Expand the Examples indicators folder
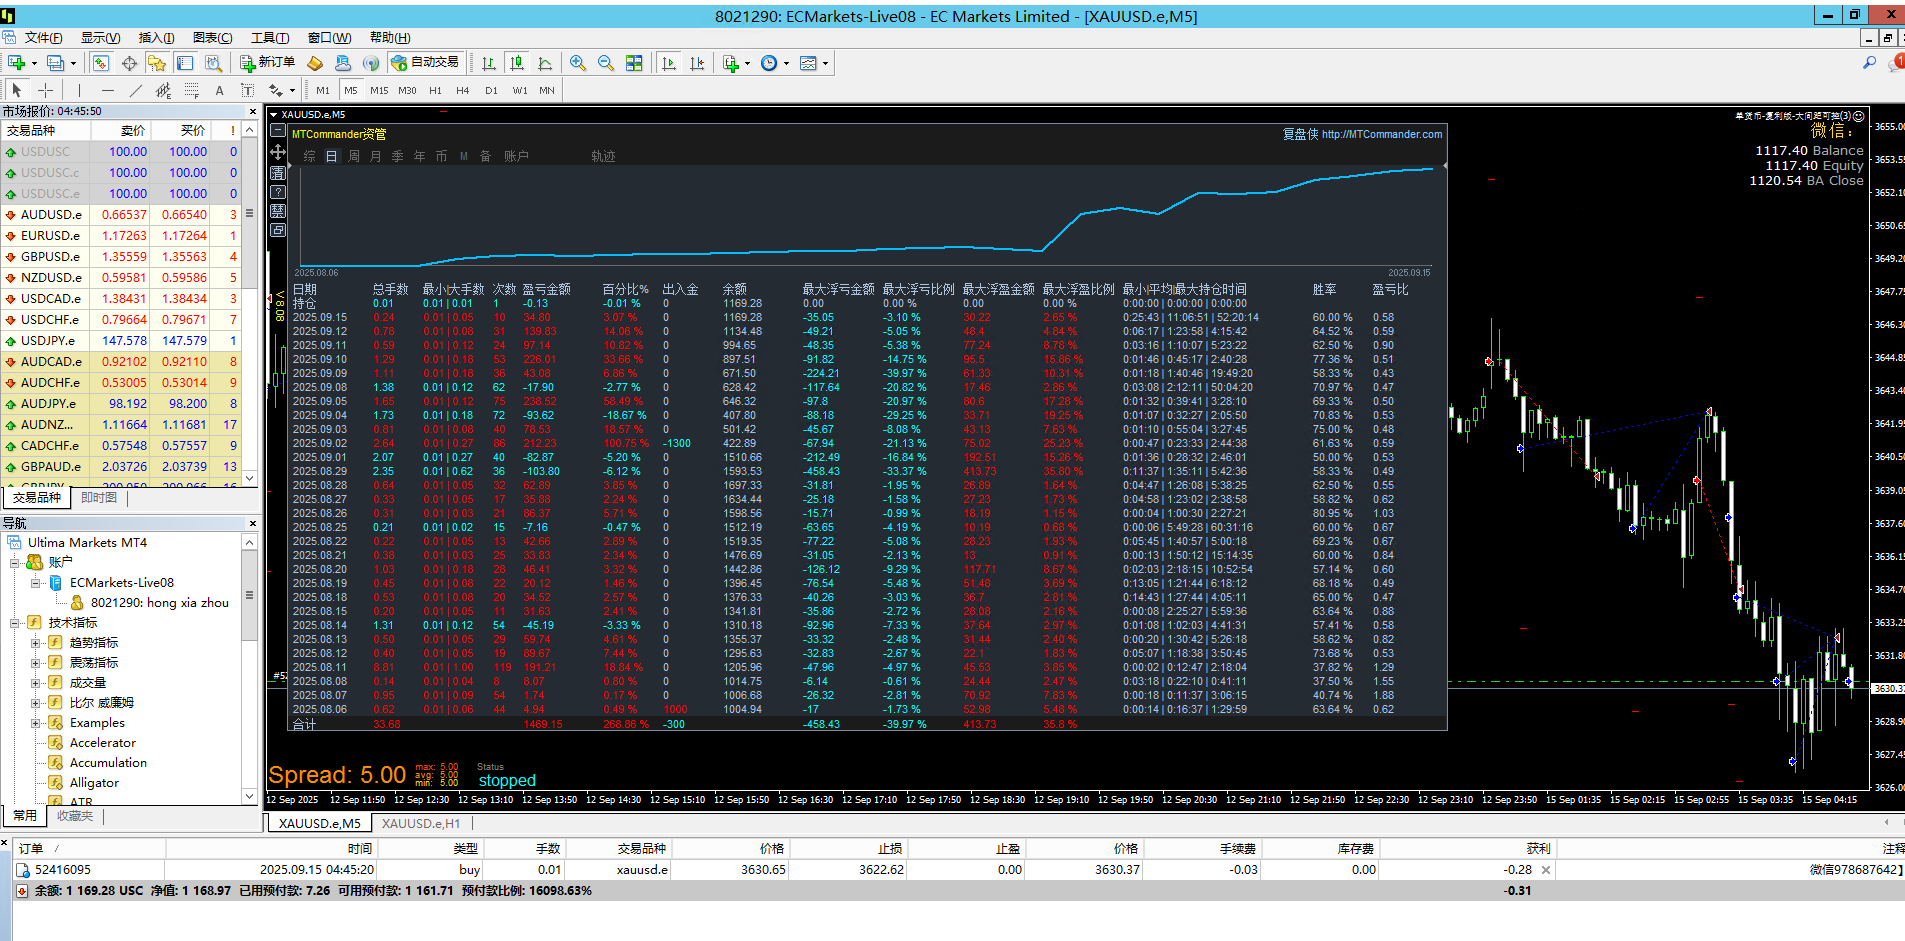 pyautogui.click(x=36, y=722)
